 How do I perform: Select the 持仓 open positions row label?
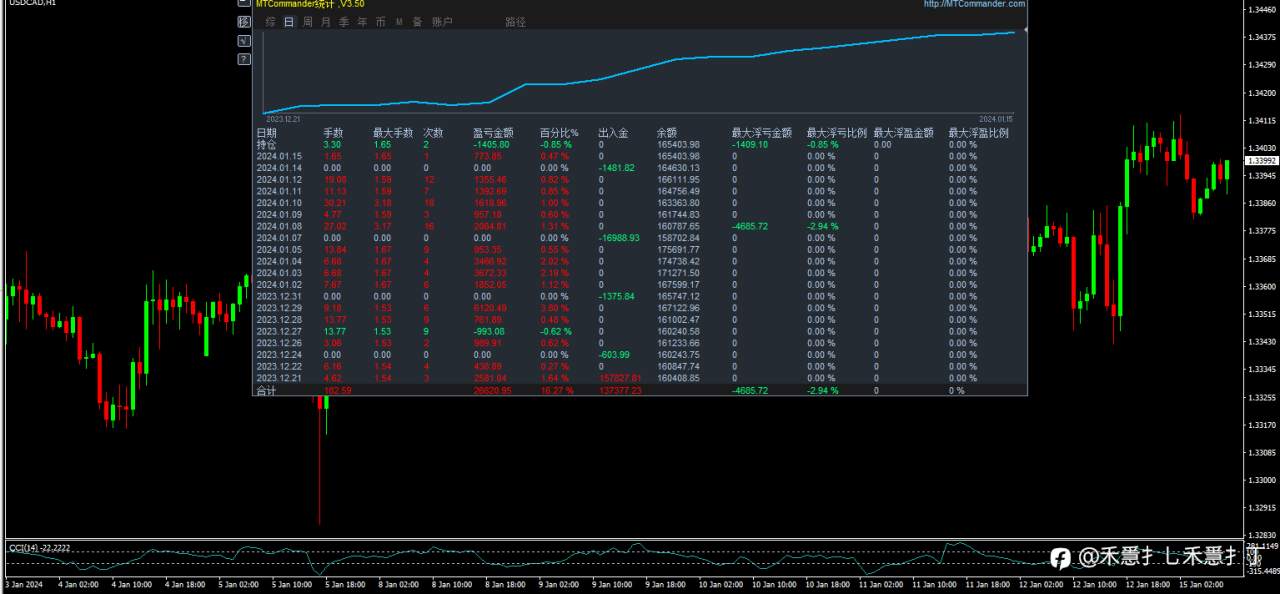click(x=267, y=144)
